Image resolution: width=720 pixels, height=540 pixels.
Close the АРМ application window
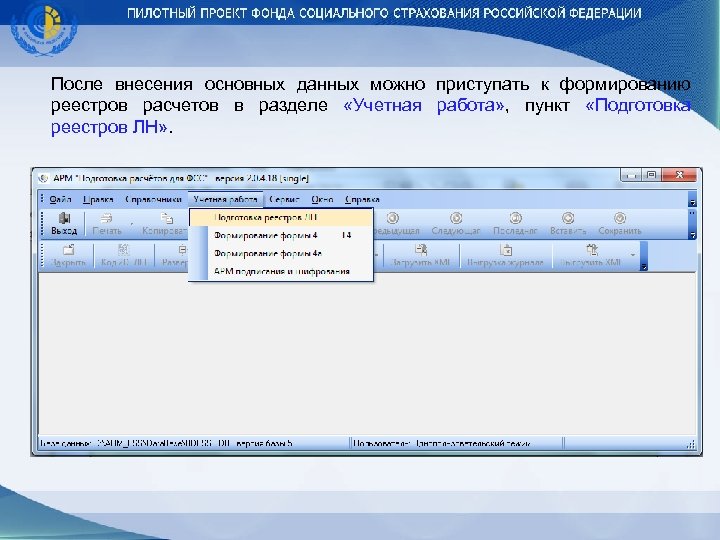click(680, 174)
